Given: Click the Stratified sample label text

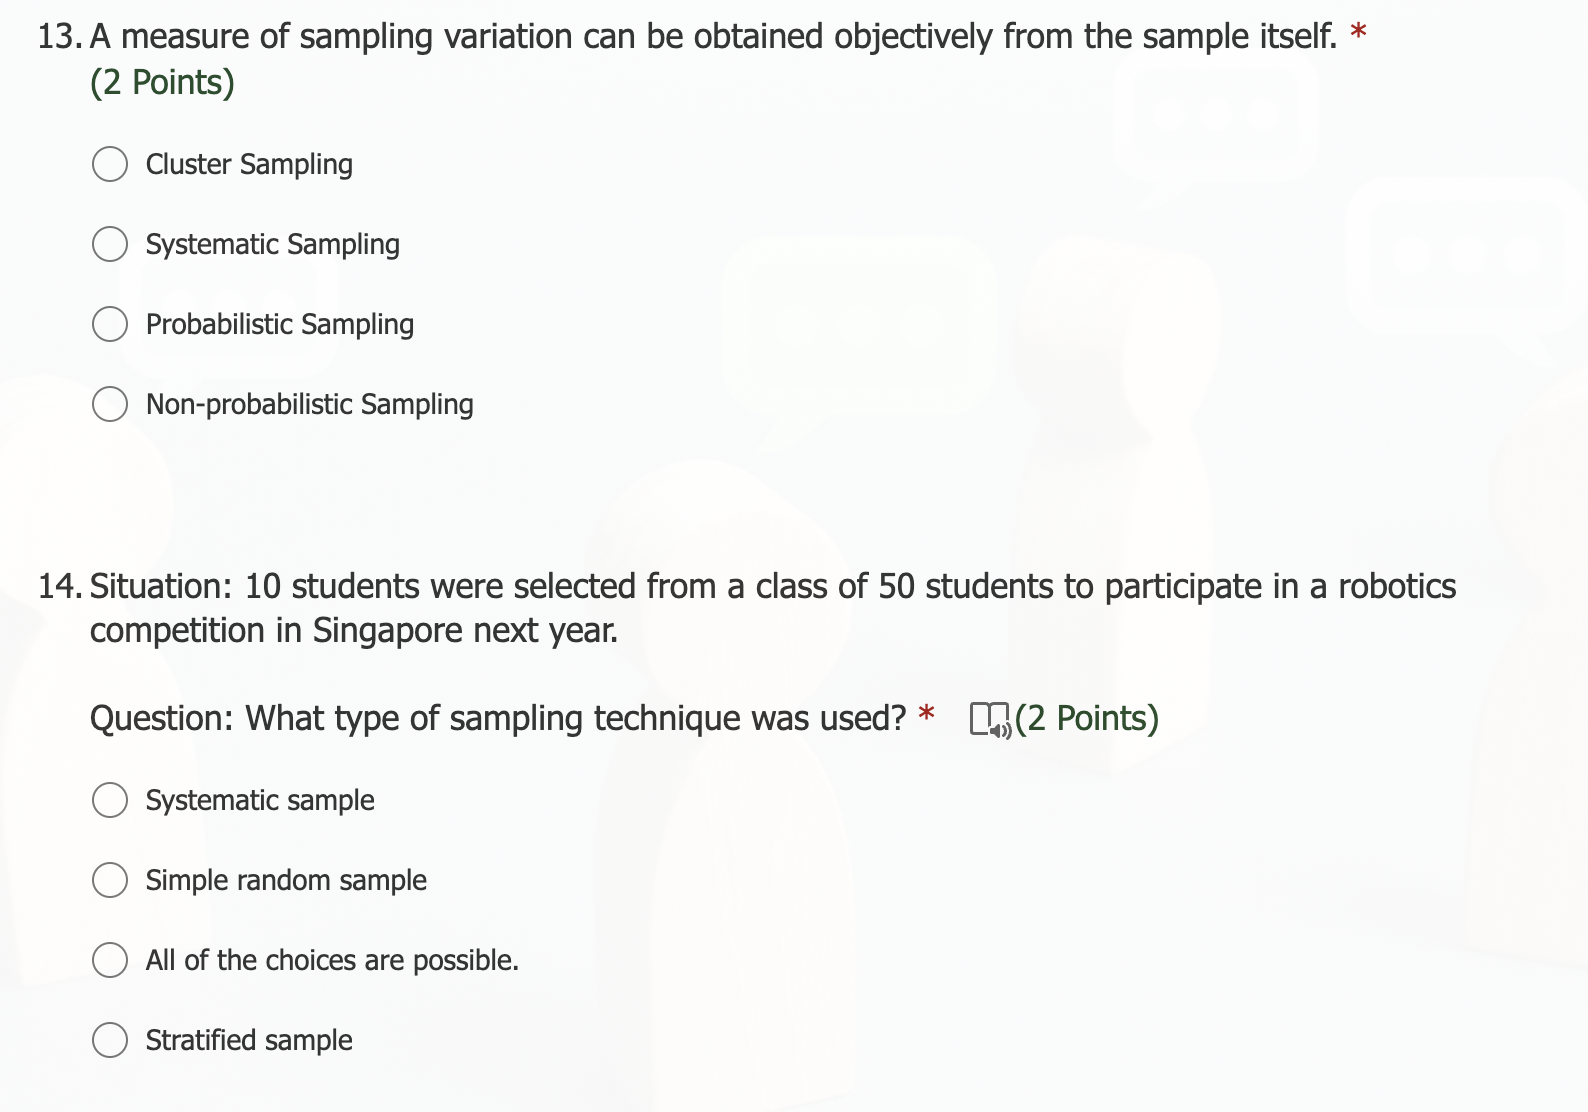Looking at the screenshot, I should pyautogui.click(x=249, y=1040).
